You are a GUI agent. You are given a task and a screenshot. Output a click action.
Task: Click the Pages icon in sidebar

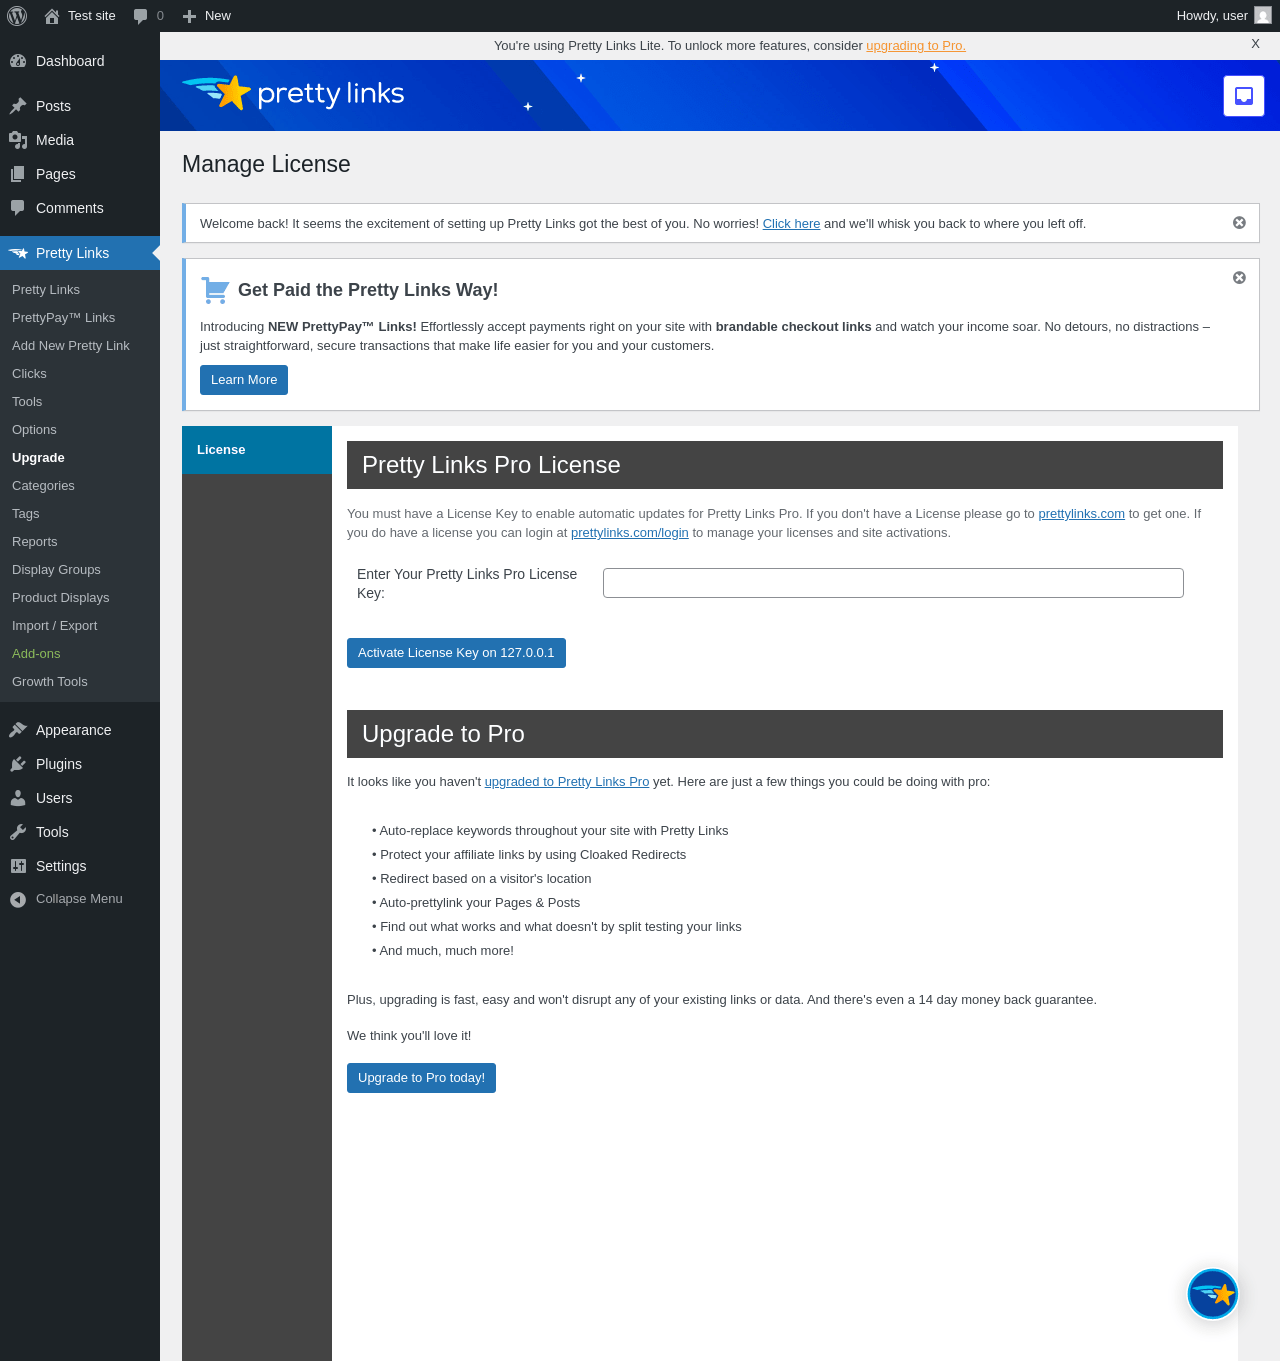tap(18, 174)
